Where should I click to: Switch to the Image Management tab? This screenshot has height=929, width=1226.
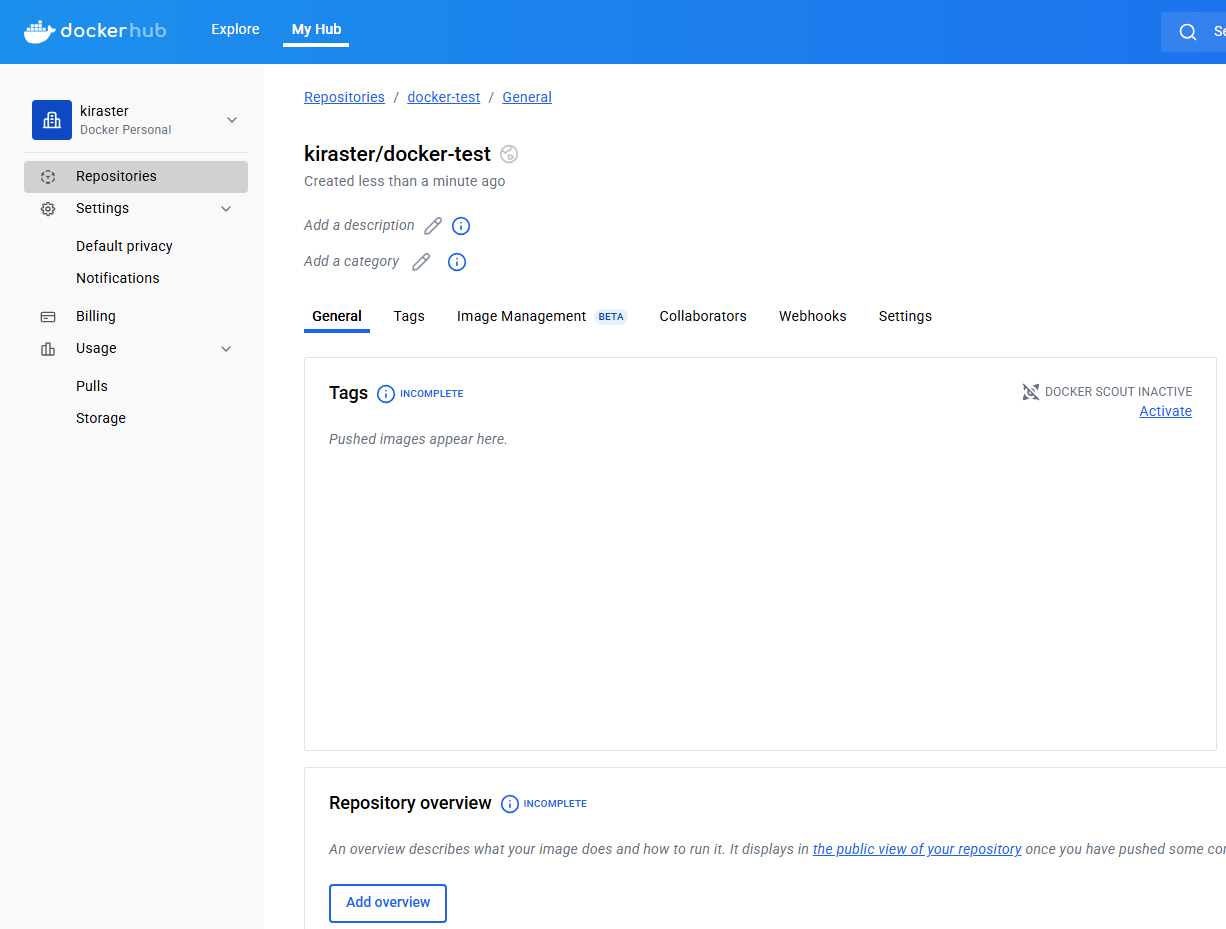tap(521, 316)
